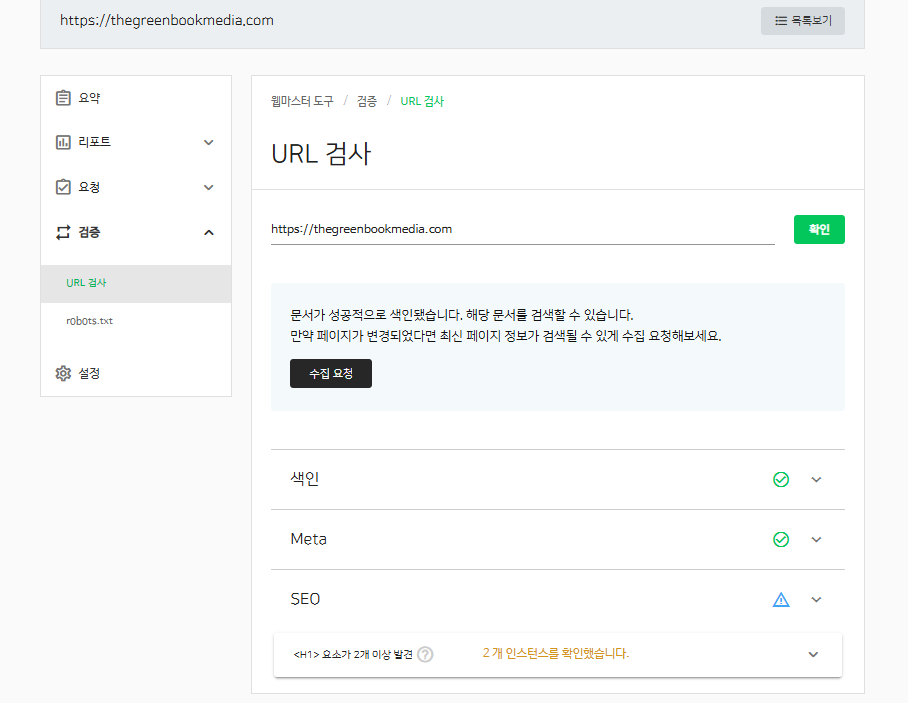Click the 목록보기 button
This screenshot has height=703, width=908.
tap(803, 21)
